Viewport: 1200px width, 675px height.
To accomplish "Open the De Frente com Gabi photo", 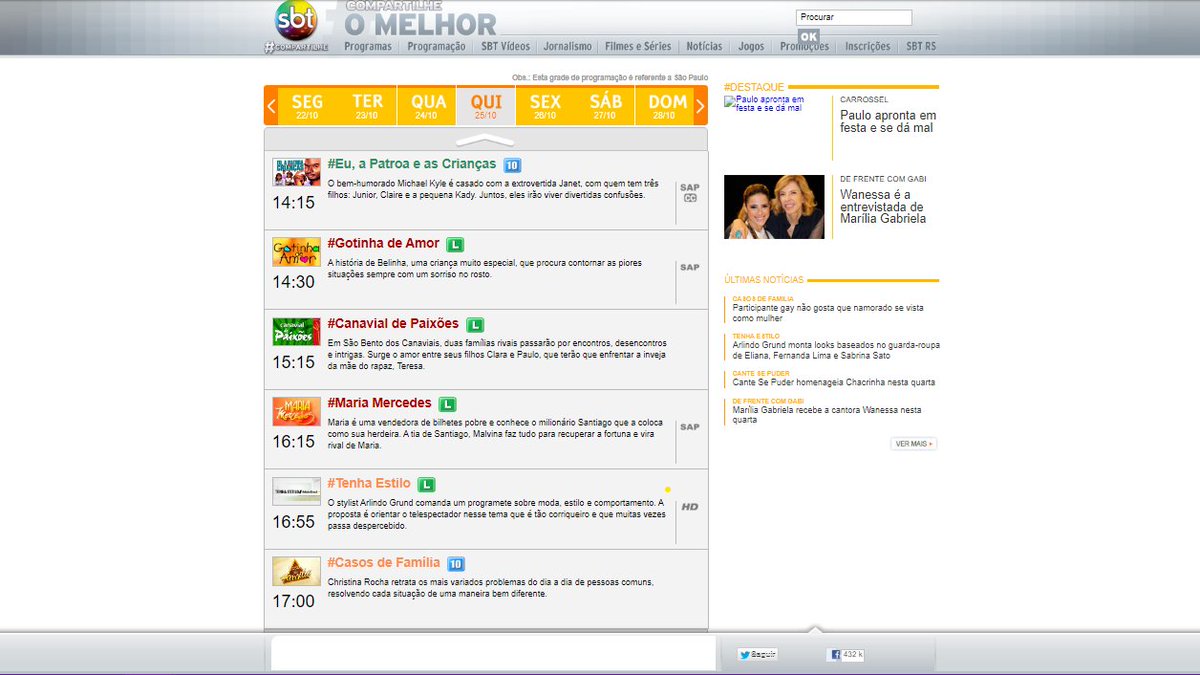I will (x=774, y=206).
